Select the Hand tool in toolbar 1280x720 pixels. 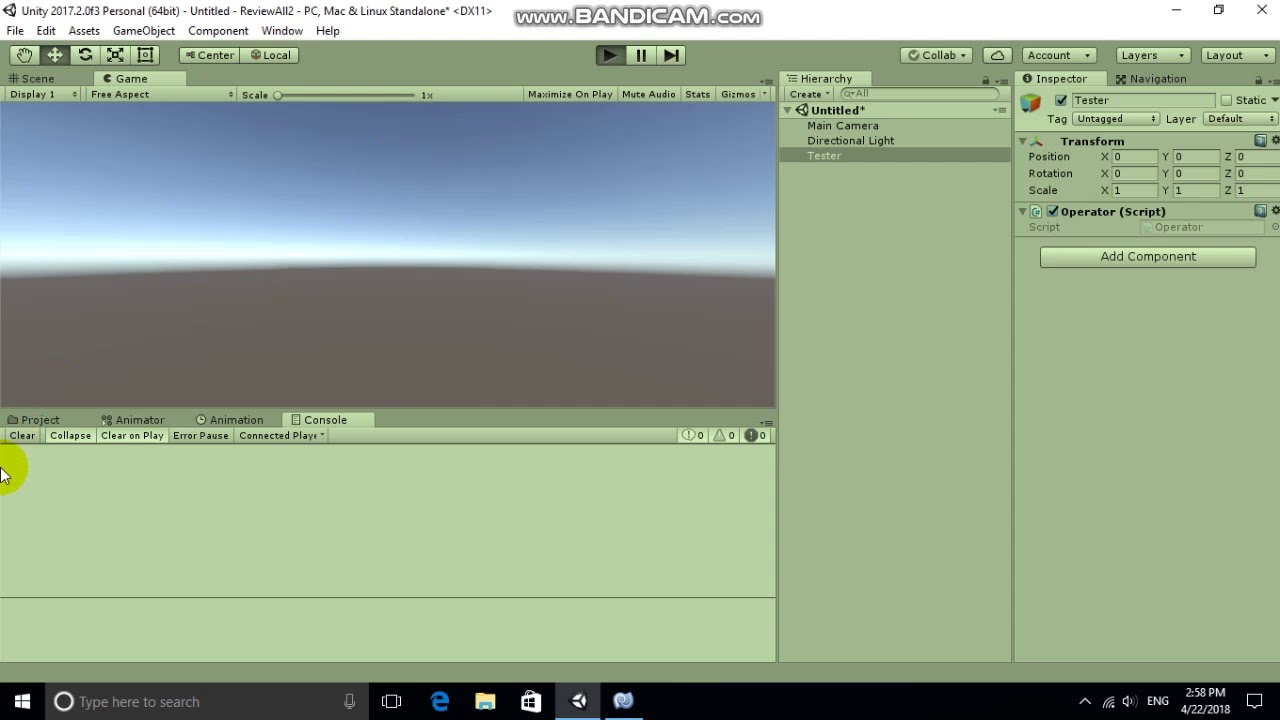[23, 55]
